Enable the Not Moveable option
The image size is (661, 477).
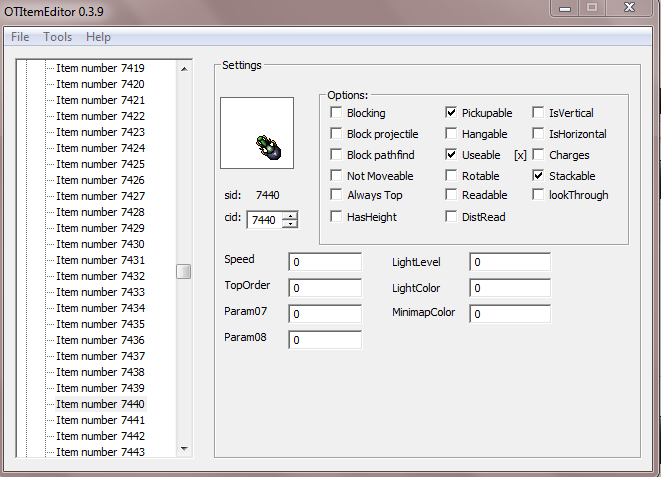tap(337, 175)
